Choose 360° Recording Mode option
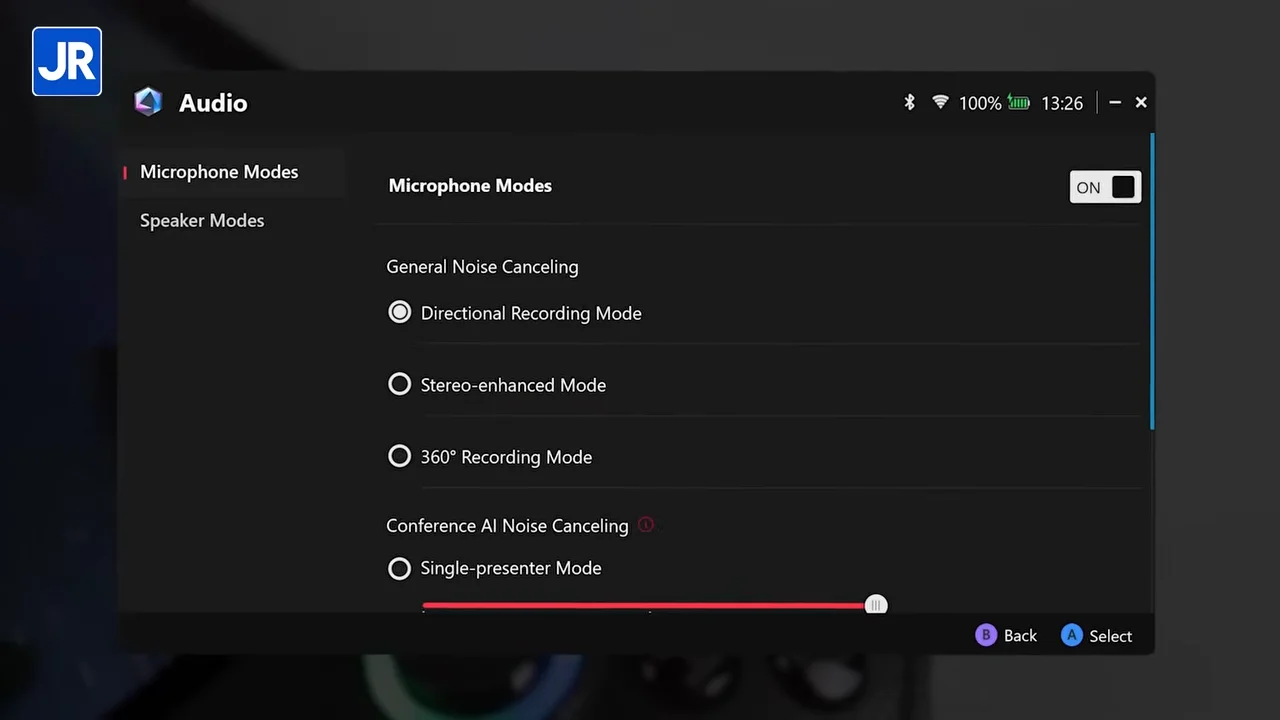Image resolution: width=1280 pixels, height=720 pixels. click(399, 457)
